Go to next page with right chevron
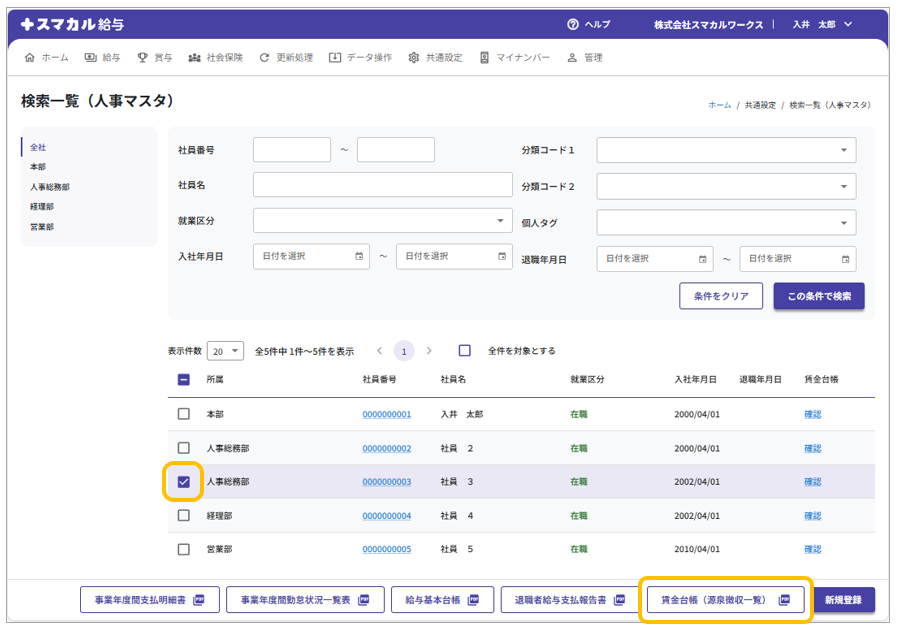898x630 pixels. point(429,351)
